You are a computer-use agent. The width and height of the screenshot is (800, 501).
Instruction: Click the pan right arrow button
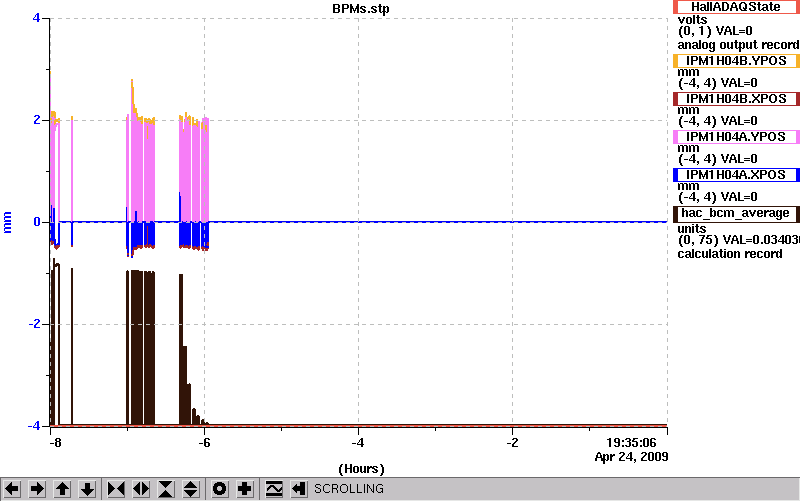[37, 489]
